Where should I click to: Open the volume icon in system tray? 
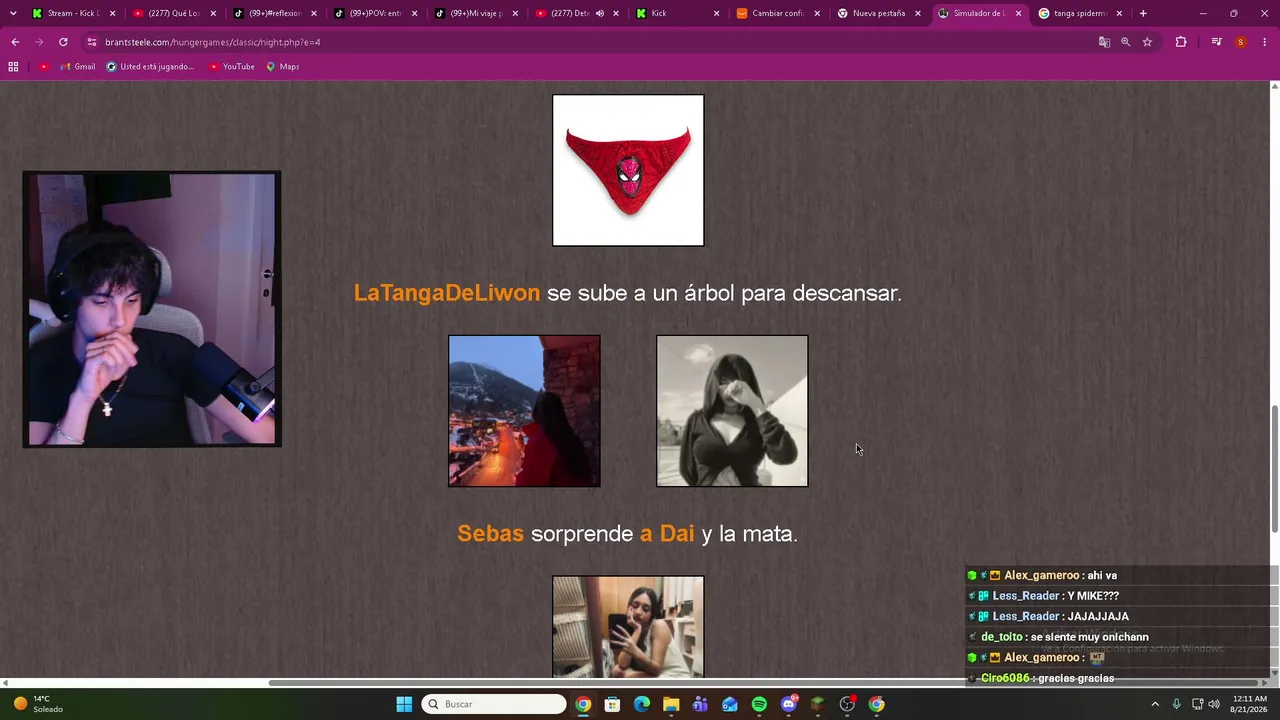tap(1214, 704)
